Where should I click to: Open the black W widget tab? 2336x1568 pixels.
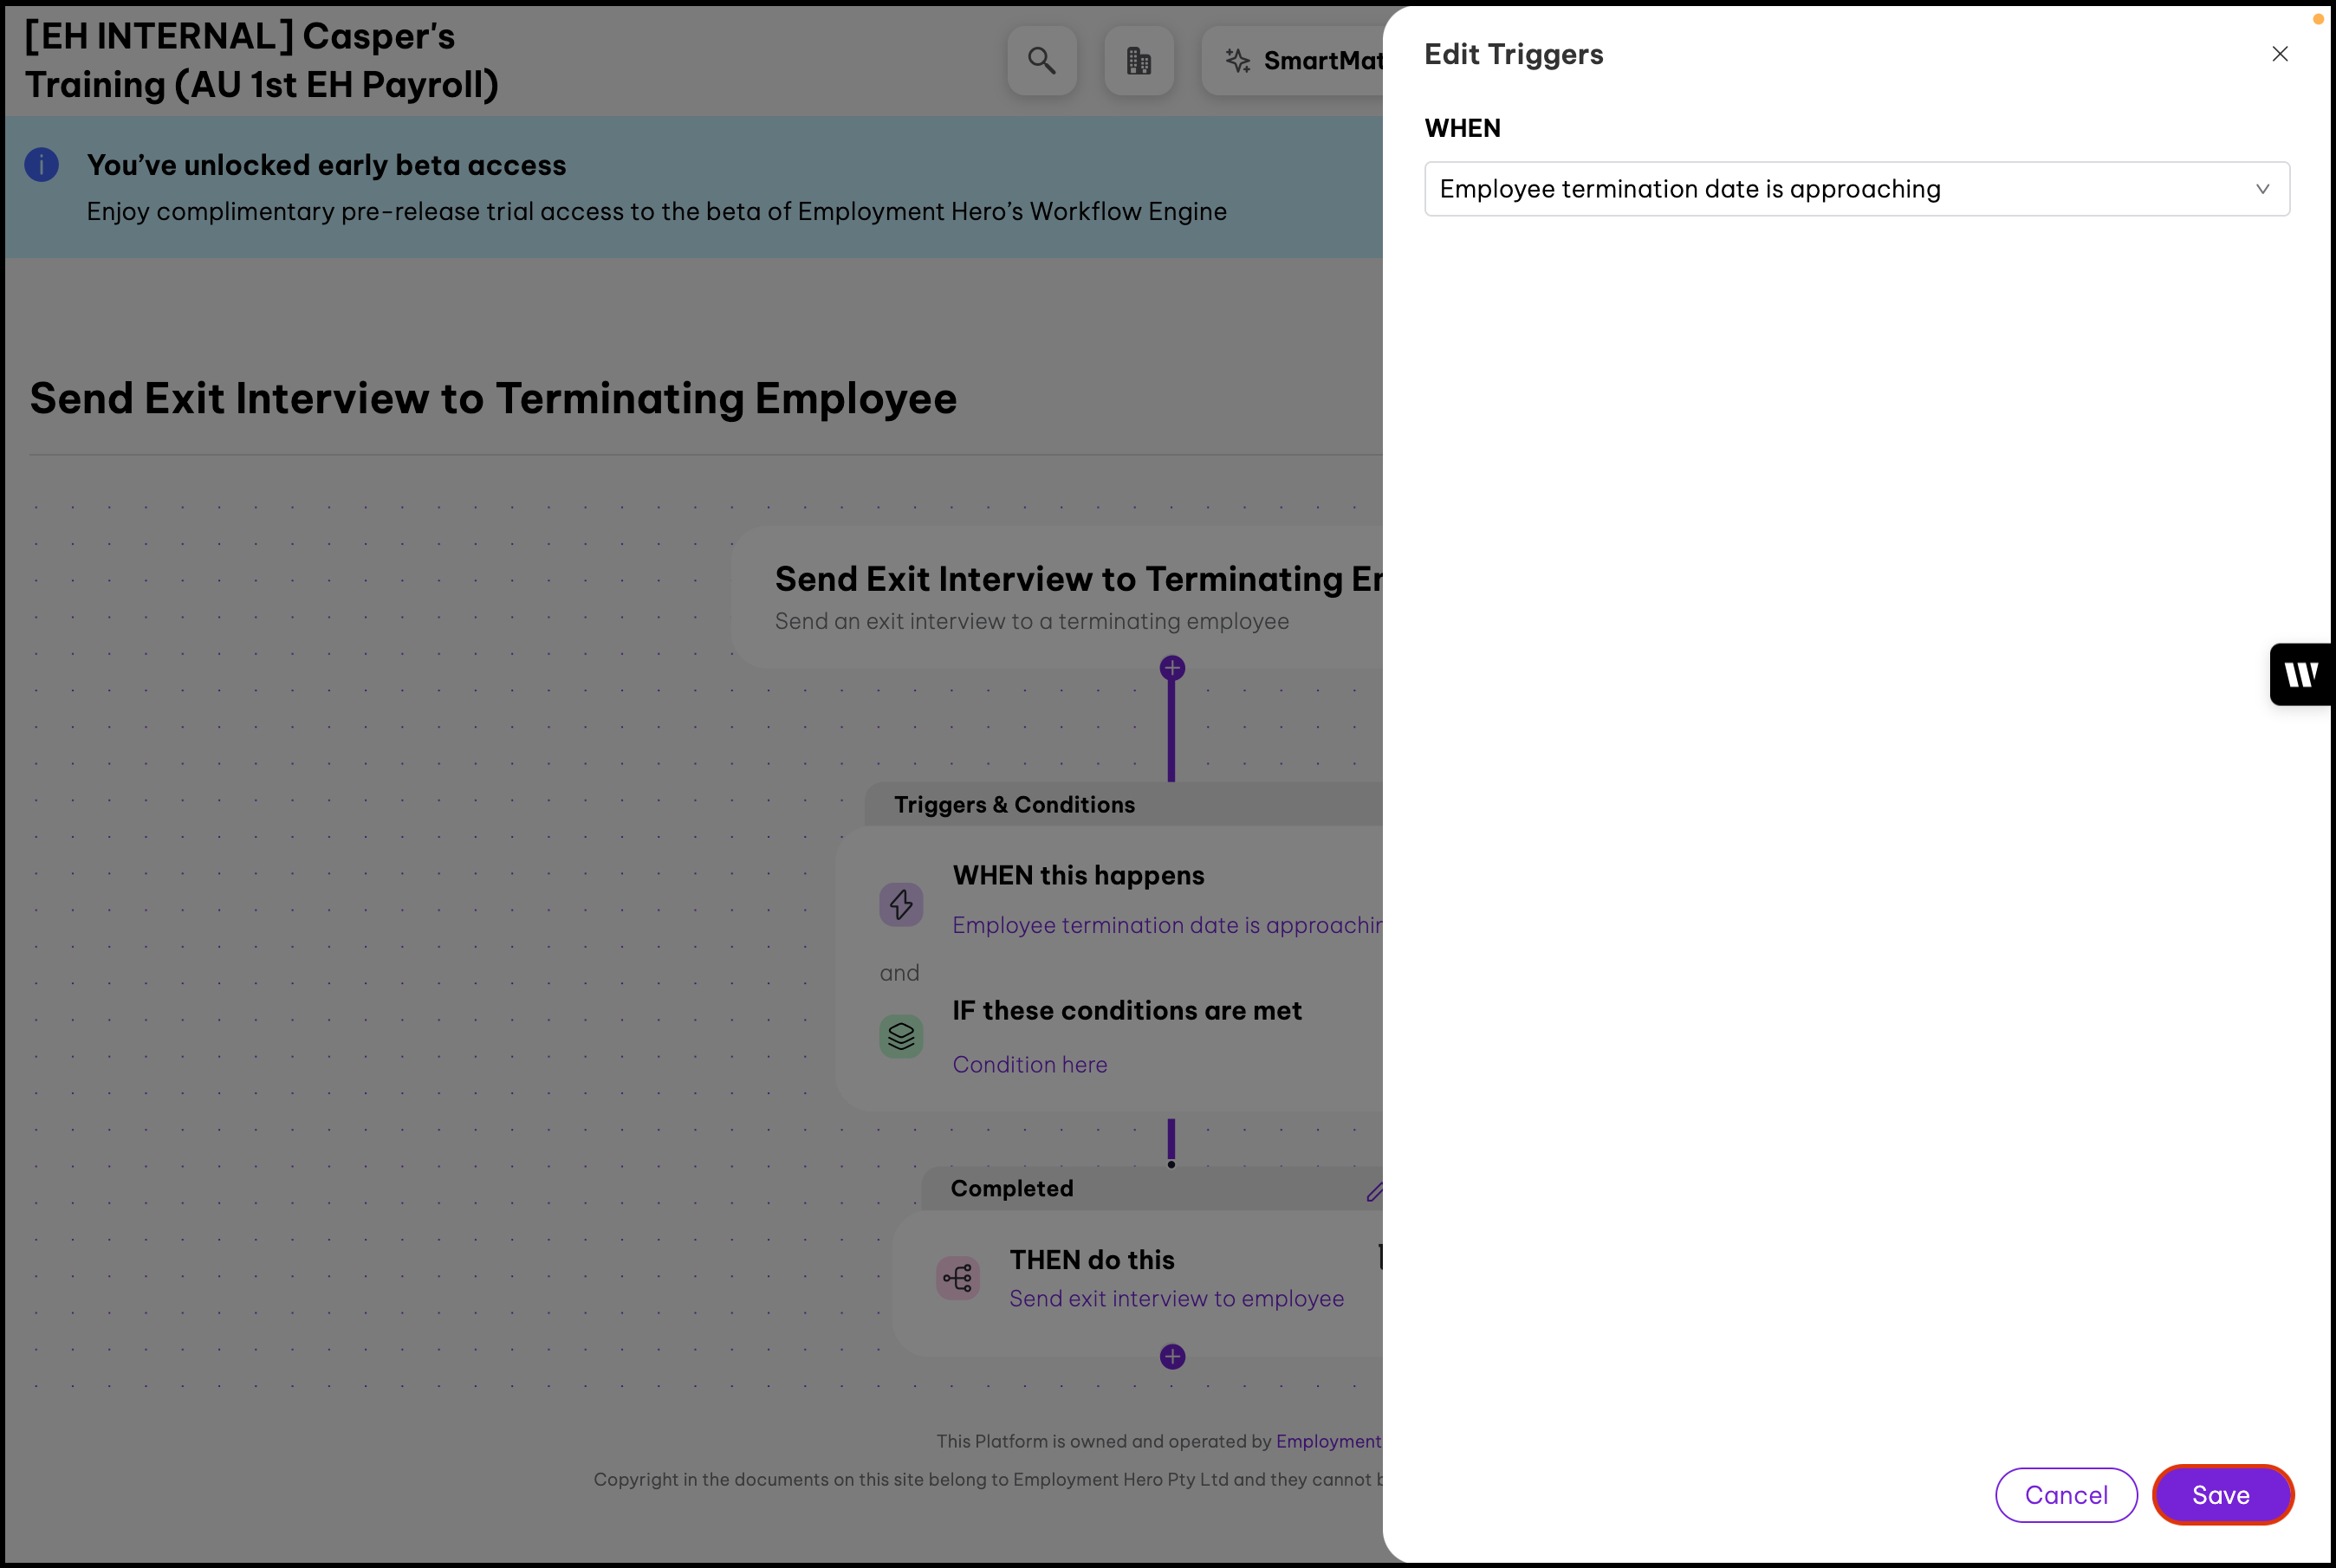pyautogui.click(x=2301, y=675)
